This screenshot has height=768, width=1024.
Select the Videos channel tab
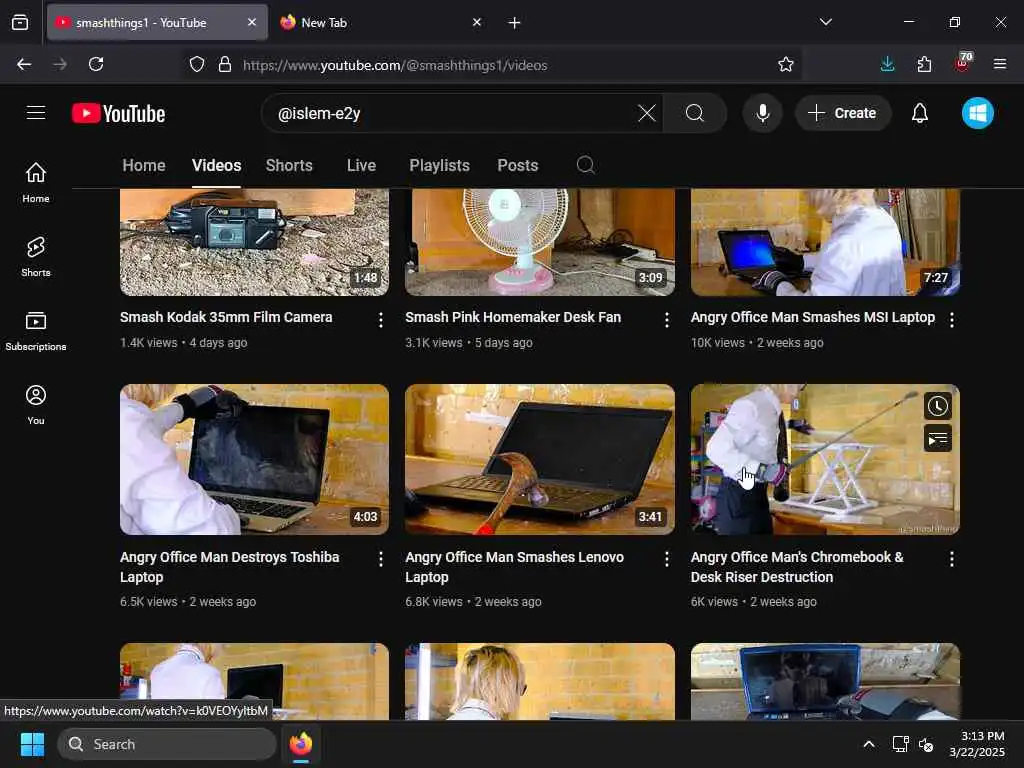[216, 165]
